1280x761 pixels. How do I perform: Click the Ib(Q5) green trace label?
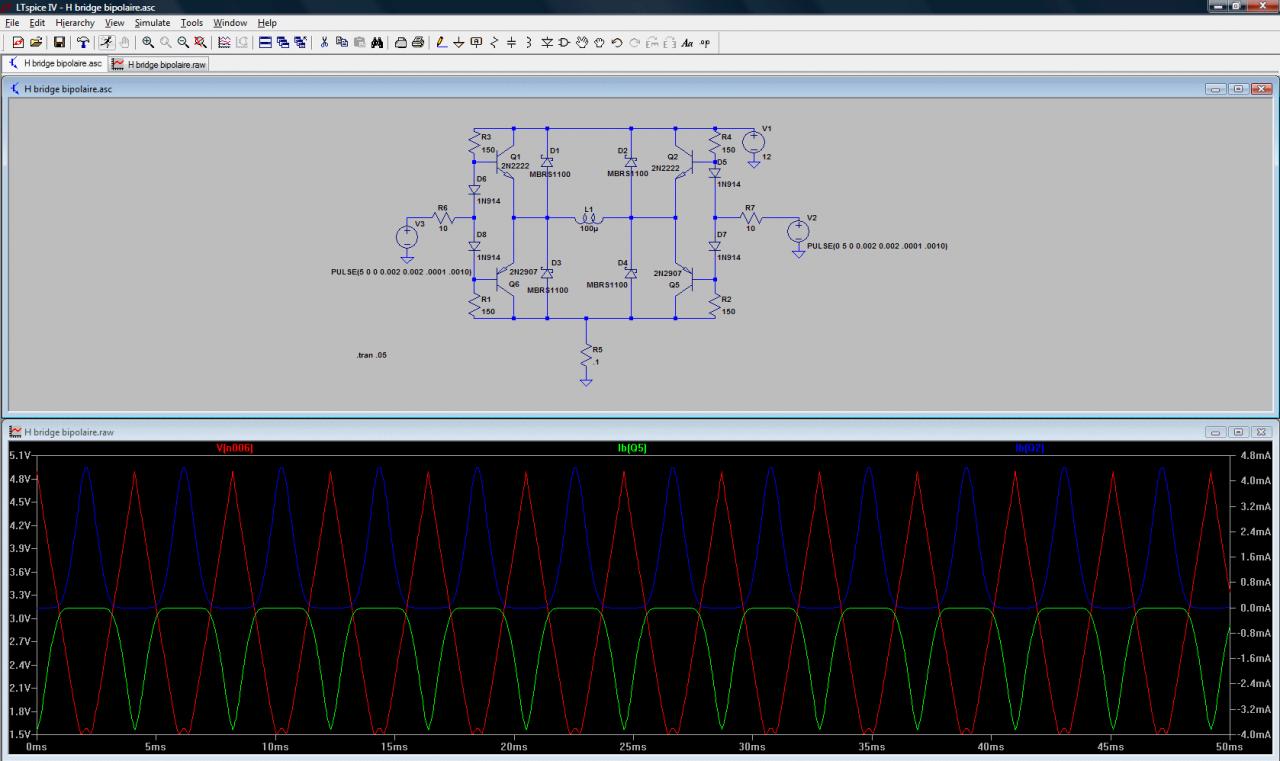click(632, 448)
